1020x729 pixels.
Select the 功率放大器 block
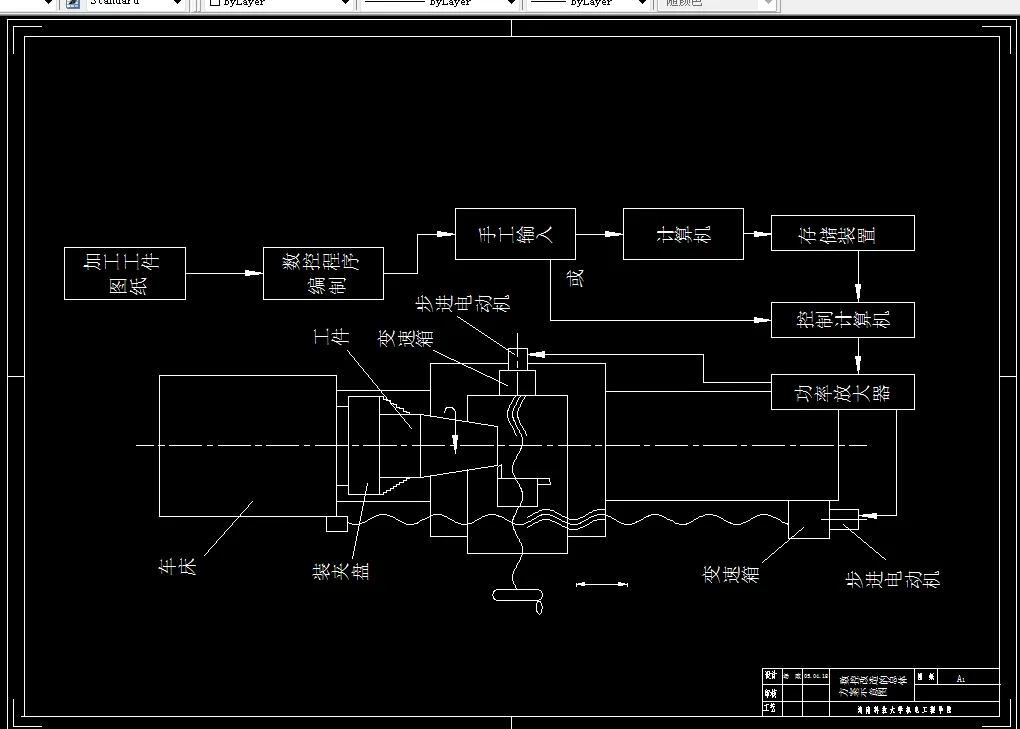(x=843, y=392)
